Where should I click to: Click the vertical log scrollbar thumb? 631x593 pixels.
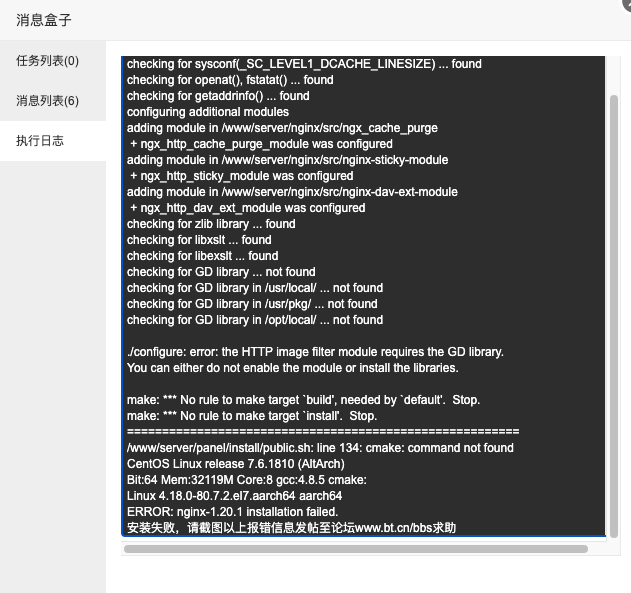[614, 316]
